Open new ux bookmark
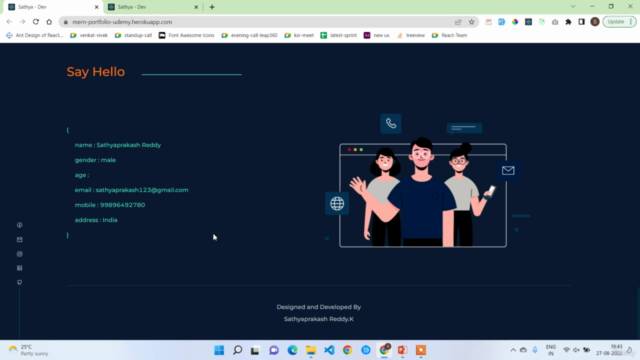 click(x=376, y=36)
